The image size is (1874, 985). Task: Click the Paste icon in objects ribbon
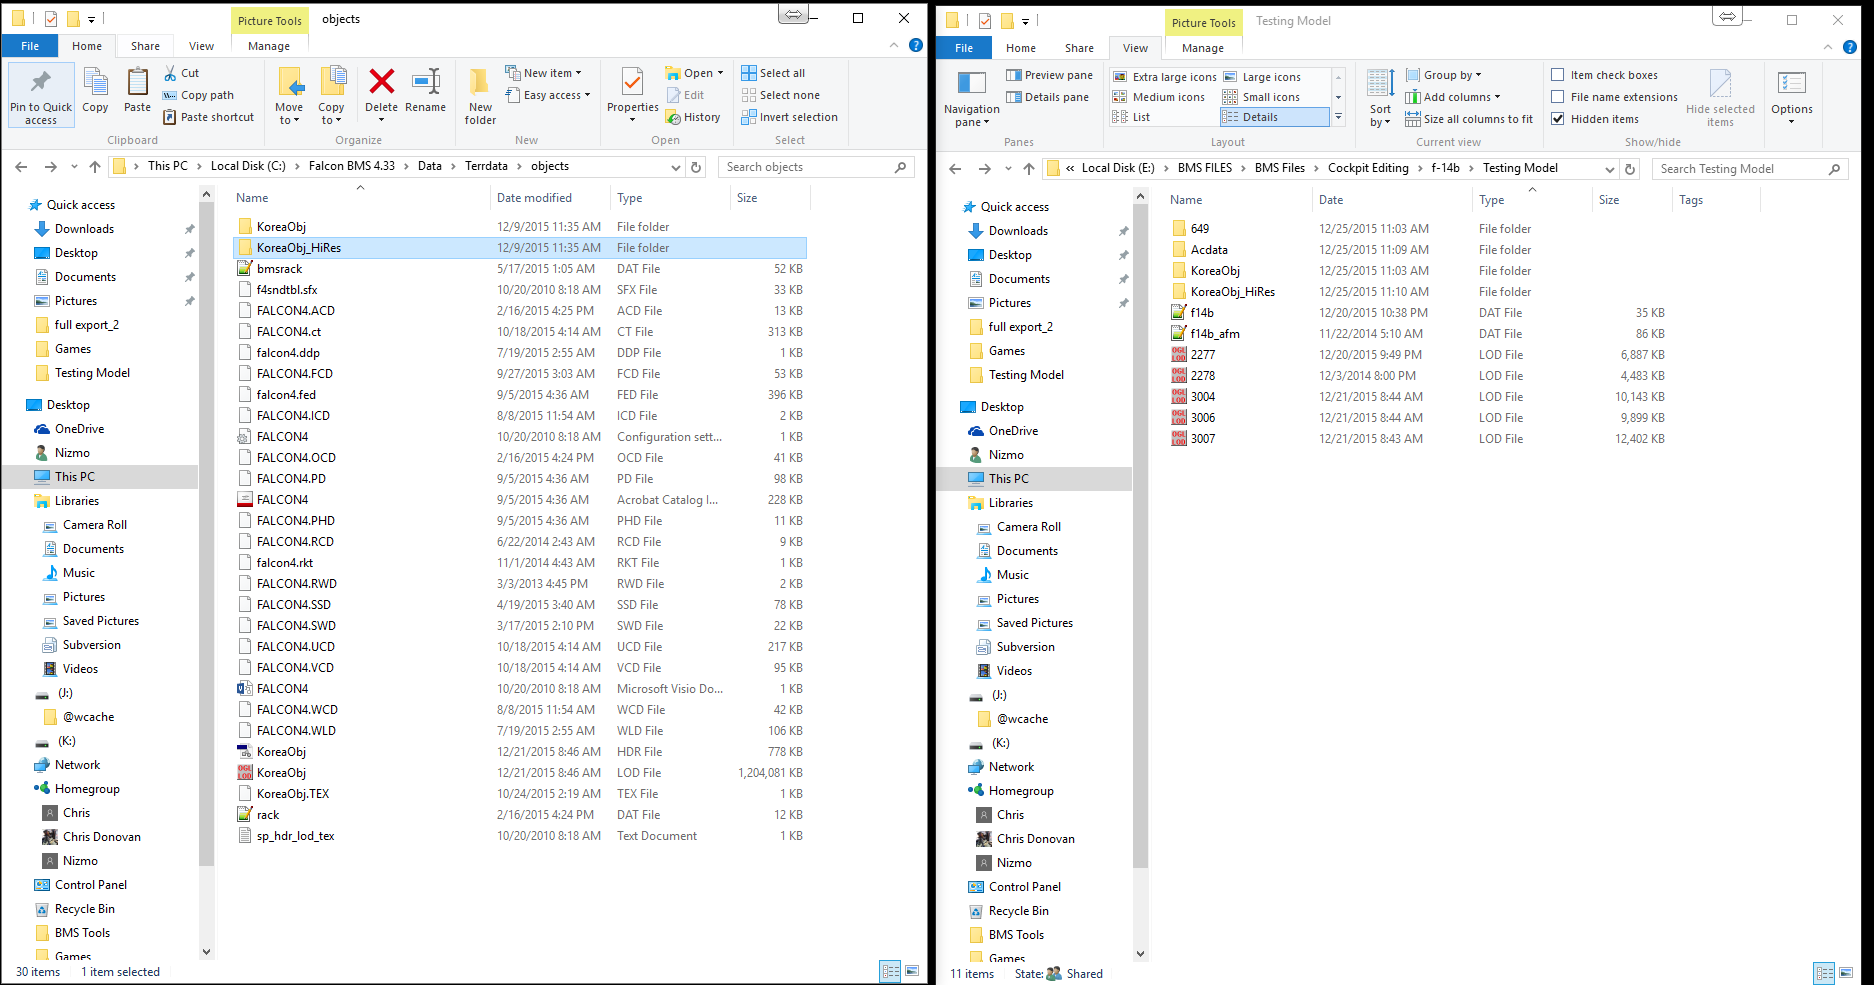pos(137,83)
